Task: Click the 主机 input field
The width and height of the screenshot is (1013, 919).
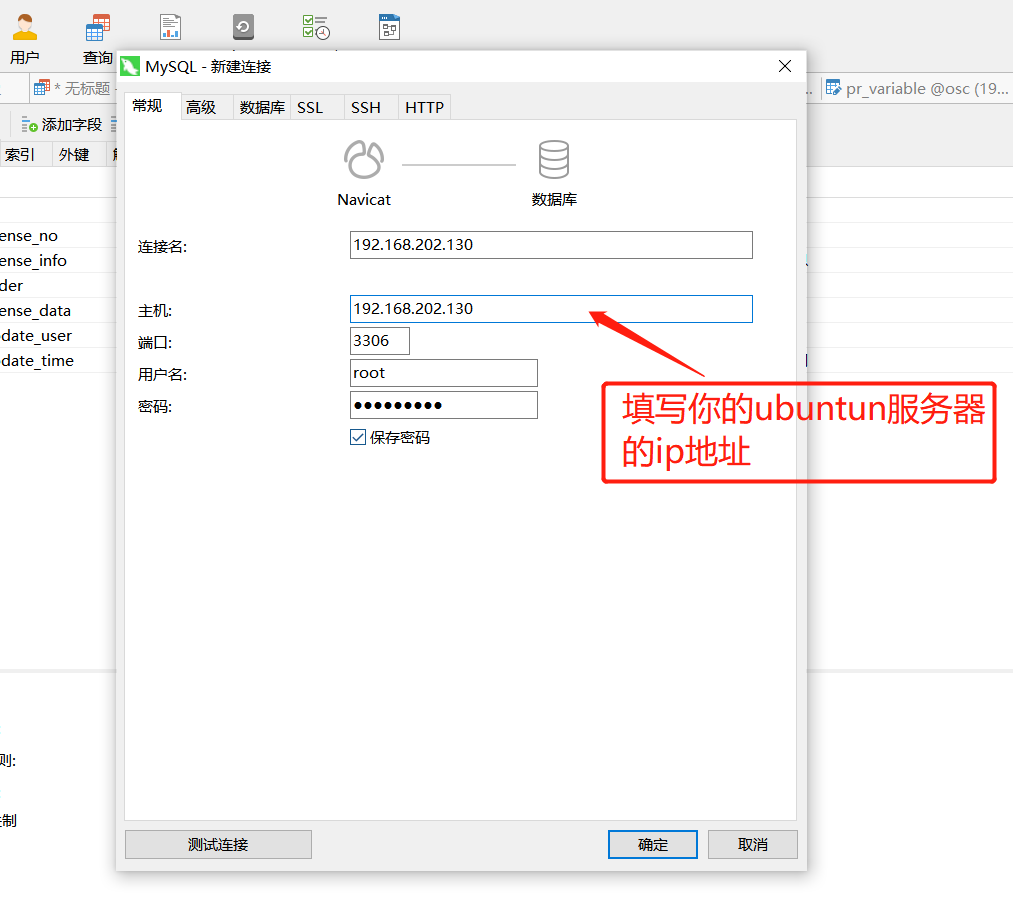Action: (551, 309)
